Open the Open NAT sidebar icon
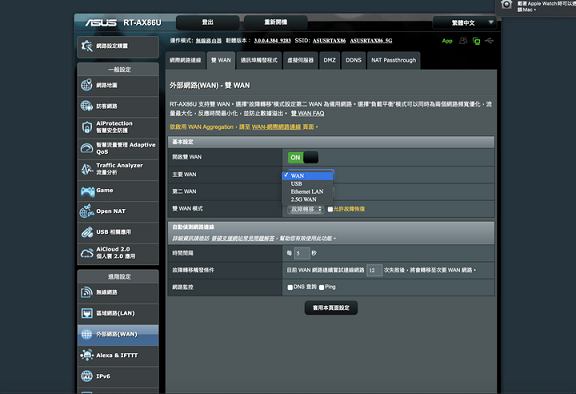 [87, 211]
